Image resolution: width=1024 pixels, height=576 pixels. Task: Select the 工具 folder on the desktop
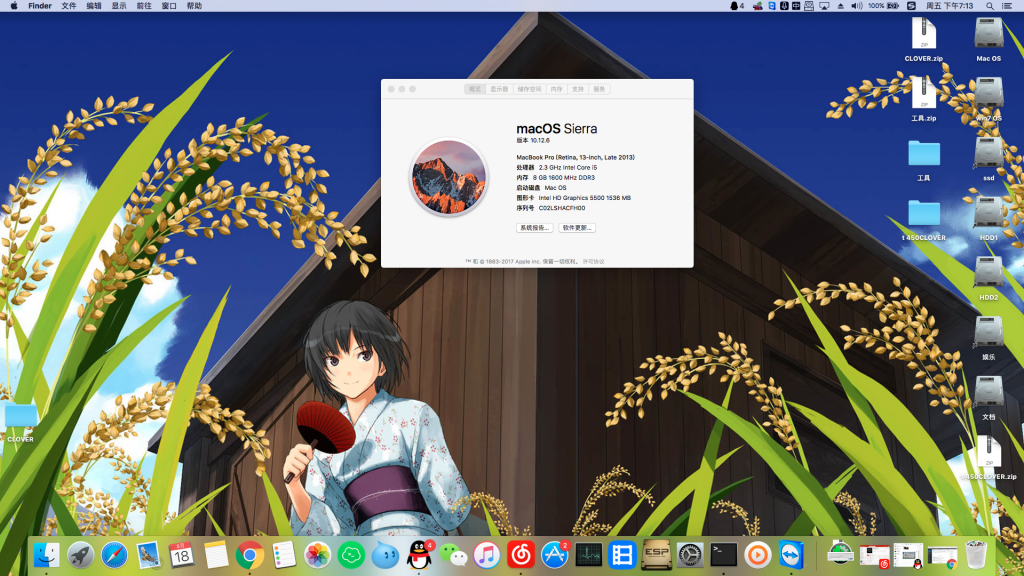tap(923, 159)
